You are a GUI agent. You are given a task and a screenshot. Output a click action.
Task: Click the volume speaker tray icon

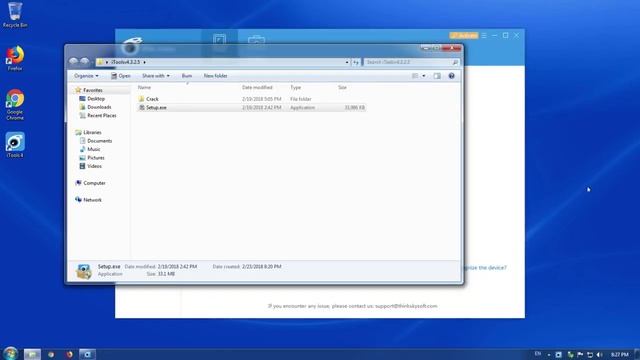pyautogui.click(x=599, y=355)
